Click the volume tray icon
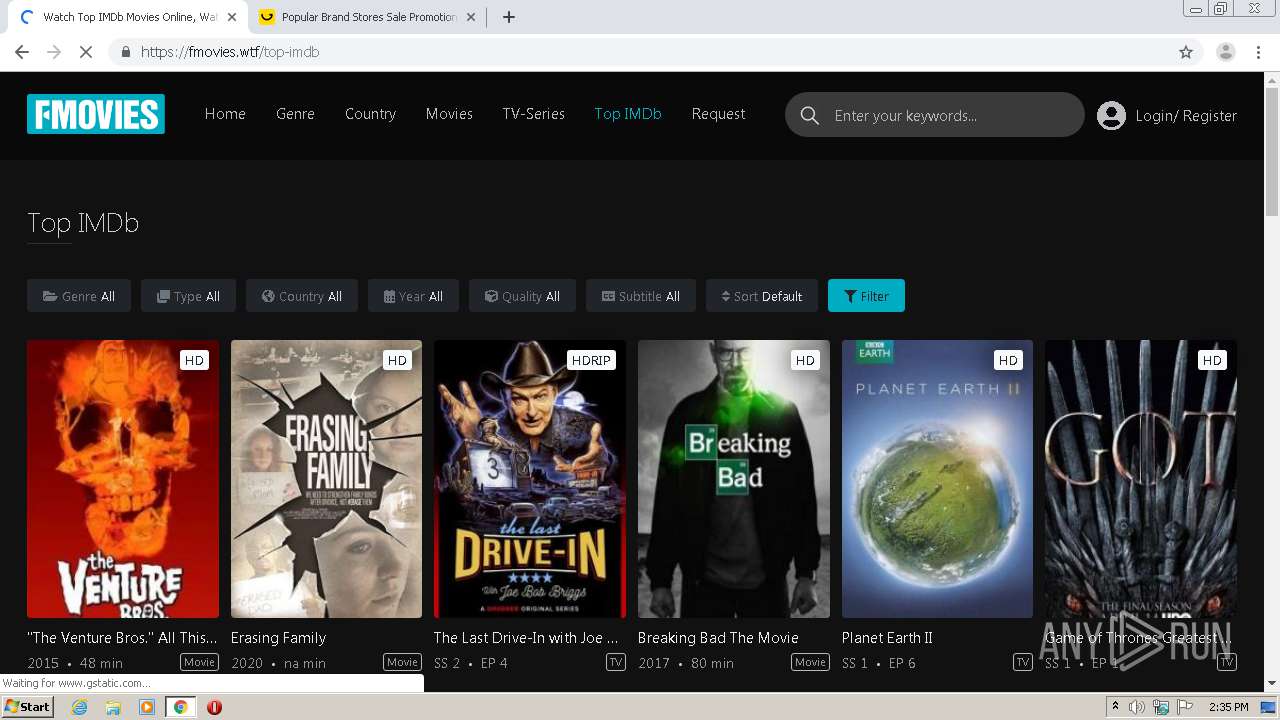 point(1137,707)
